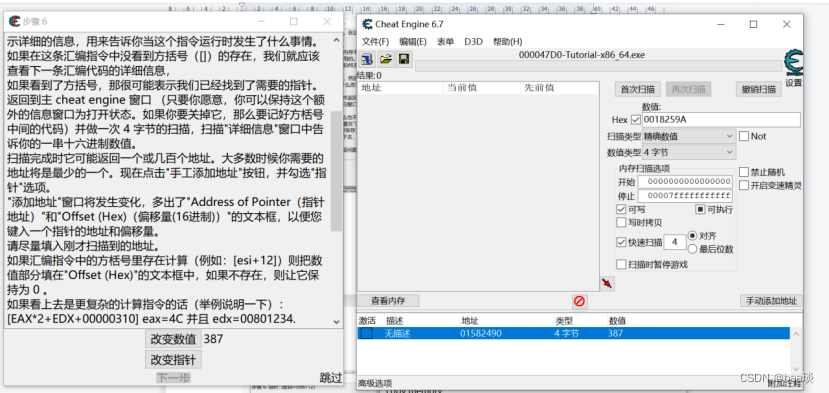Toggle the 快速扫描 checkbox
Viewport: 829px width, 393px height.
pos(622,242)
